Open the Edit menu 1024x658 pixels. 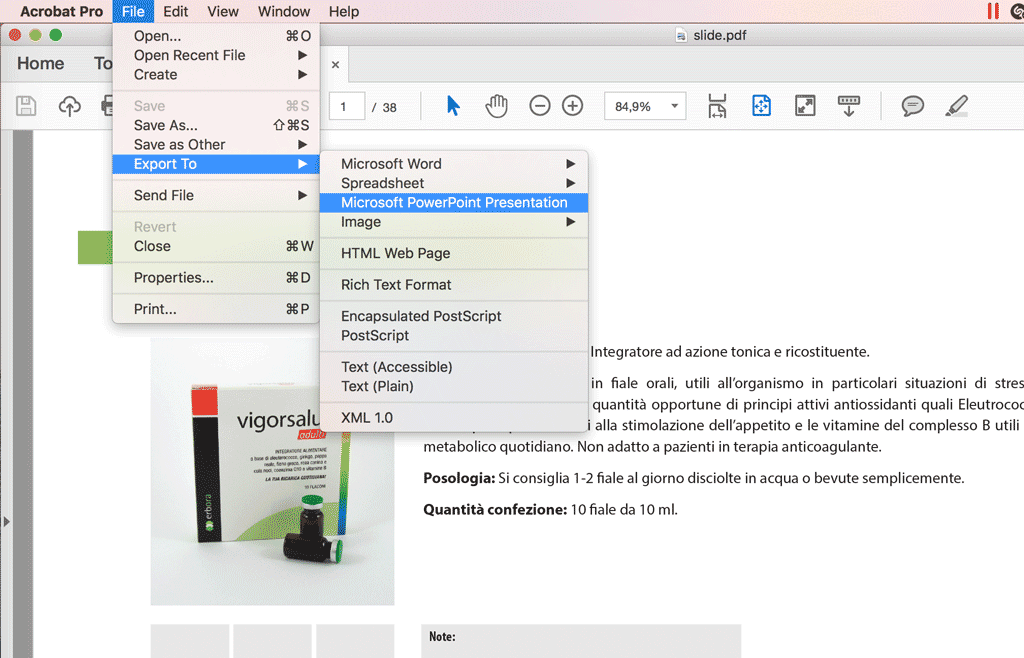click(x=176, y=11)
